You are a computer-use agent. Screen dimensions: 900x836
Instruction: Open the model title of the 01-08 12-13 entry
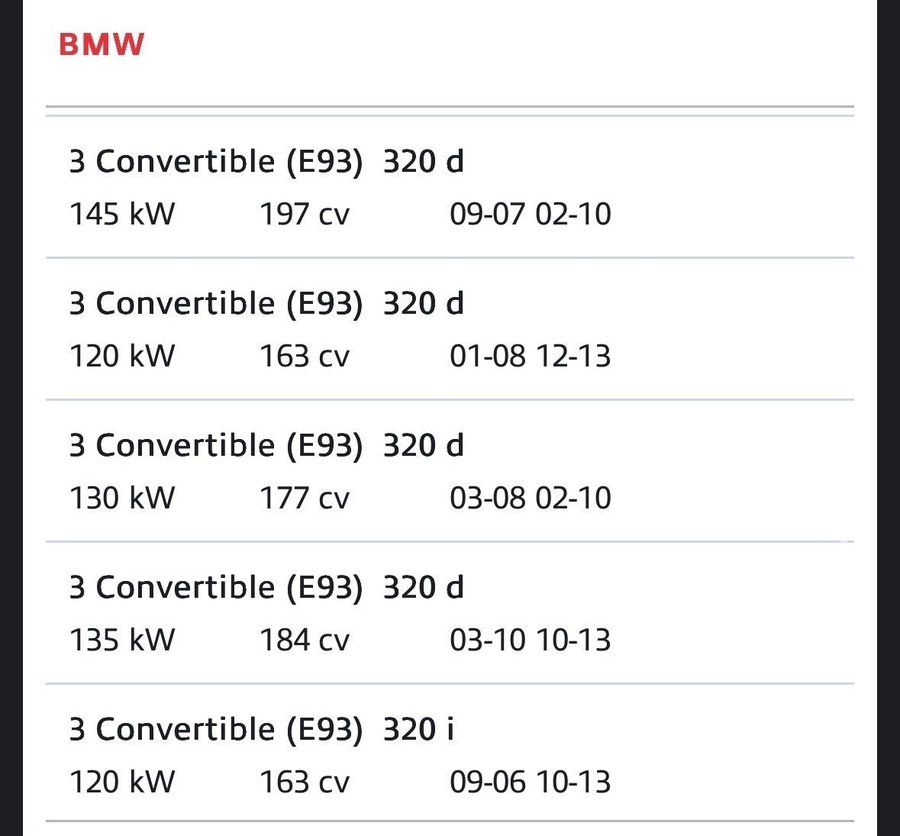(266, 303)
